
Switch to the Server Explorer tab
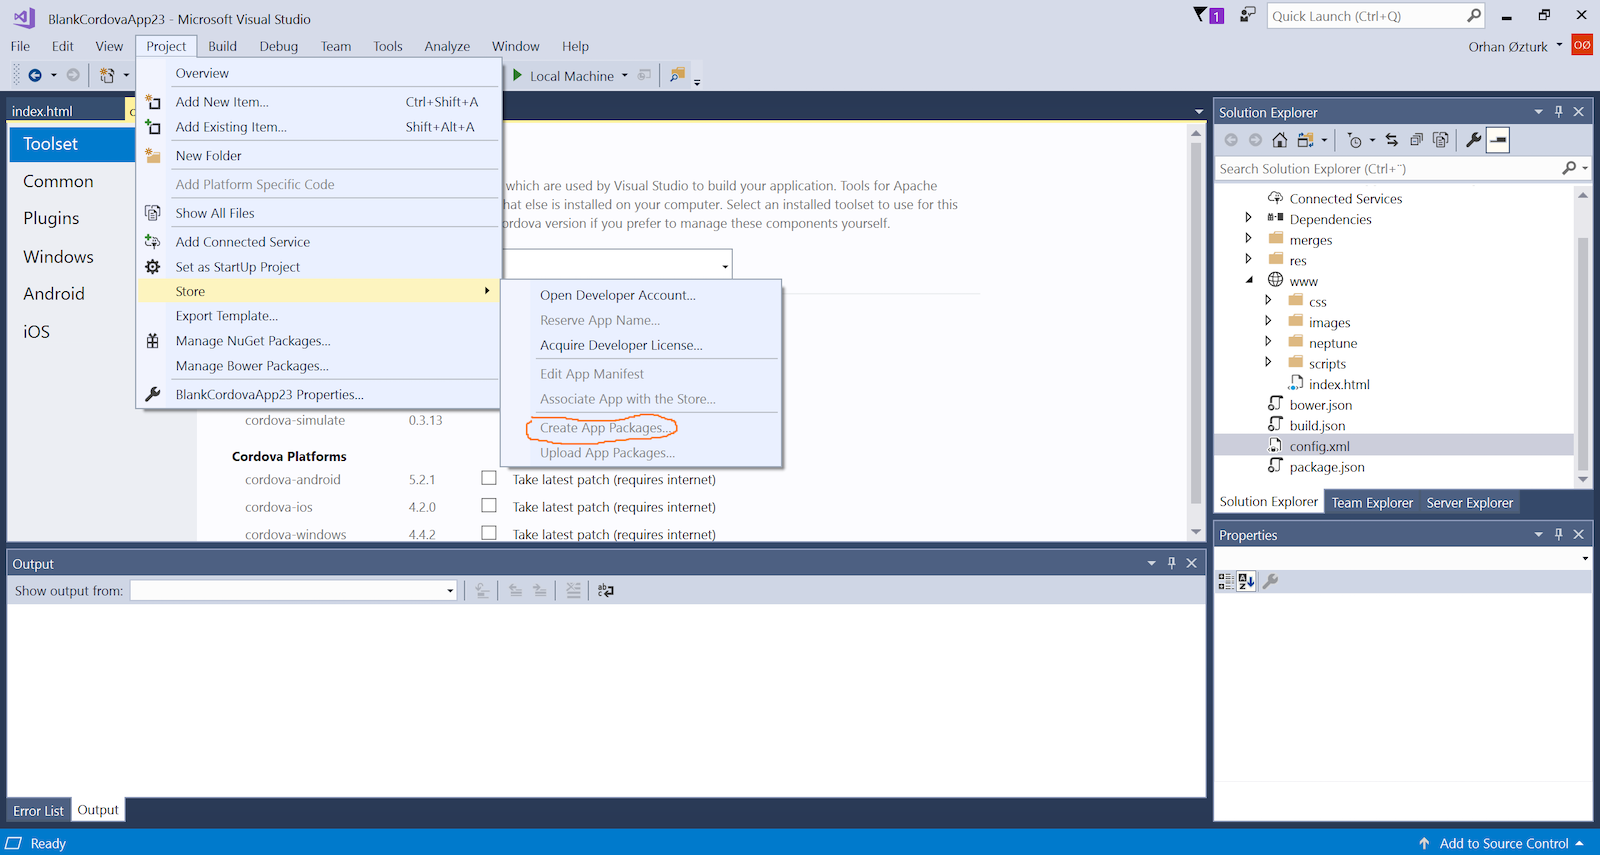coord(1469,503)
